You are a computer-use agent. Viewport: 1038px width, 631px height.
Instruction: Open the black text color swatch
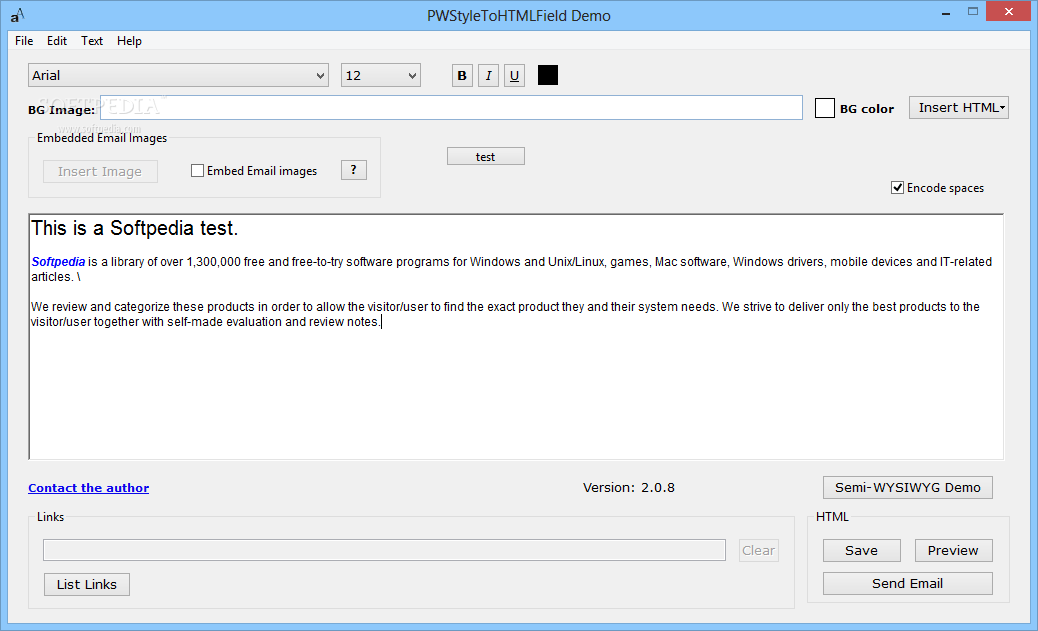tap(547, 75)
